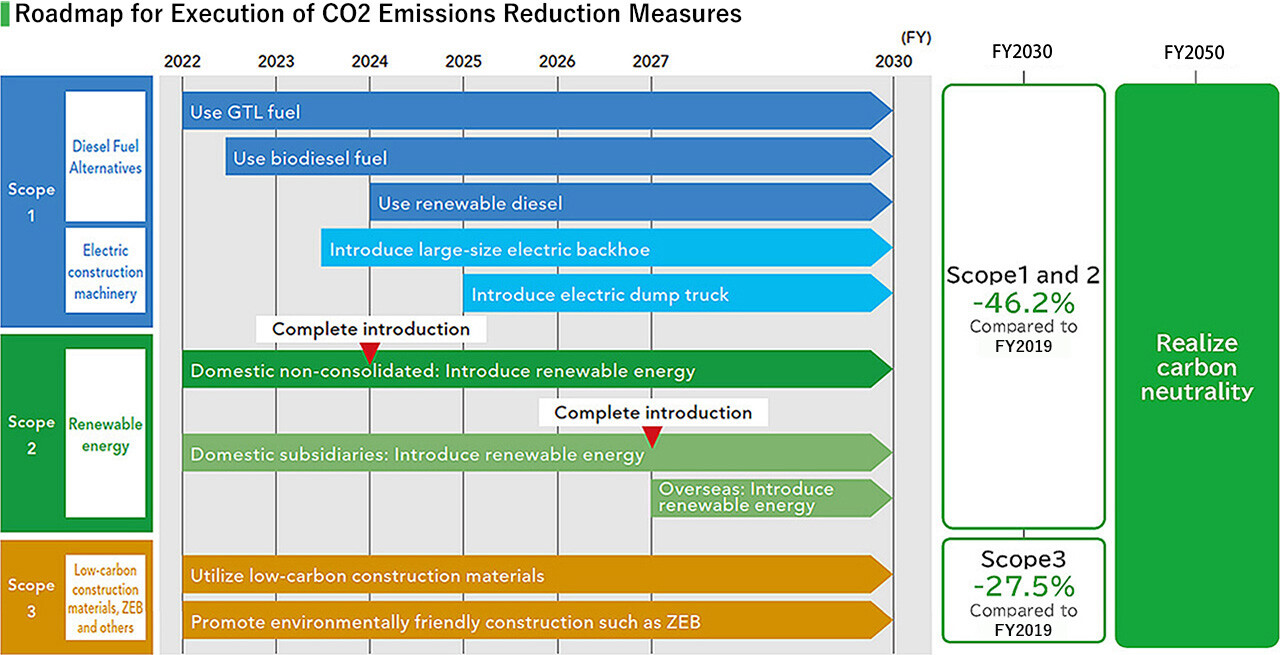Viewport: 1280px width, 655px height.
Task: Click the Realize carbon neutrality panel
Action: tap(1196, 366)
